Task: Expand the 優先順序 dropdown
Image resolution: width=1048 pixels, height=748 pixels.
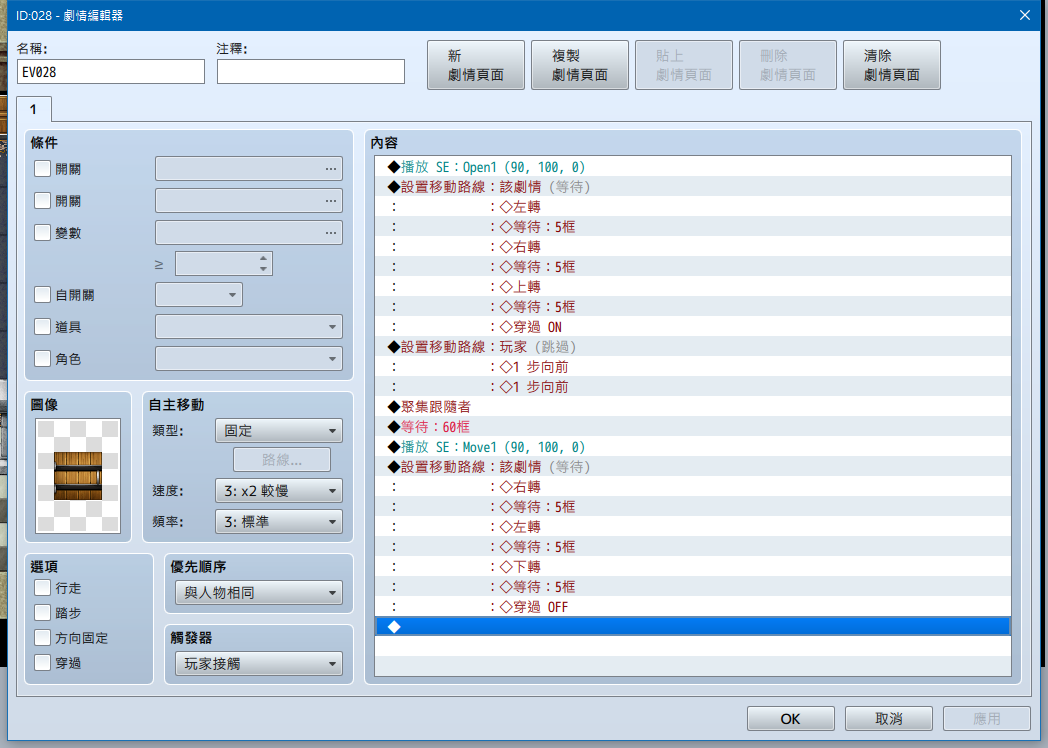Action: pyautogui.click(x=259, y=593)
